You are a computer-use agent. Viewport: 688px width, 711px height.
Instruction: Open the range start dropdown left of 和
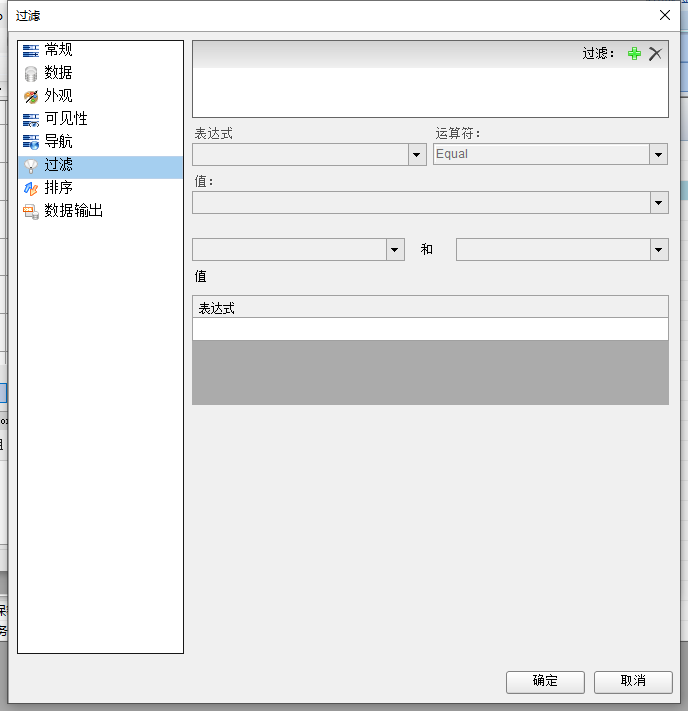(395, 250)
